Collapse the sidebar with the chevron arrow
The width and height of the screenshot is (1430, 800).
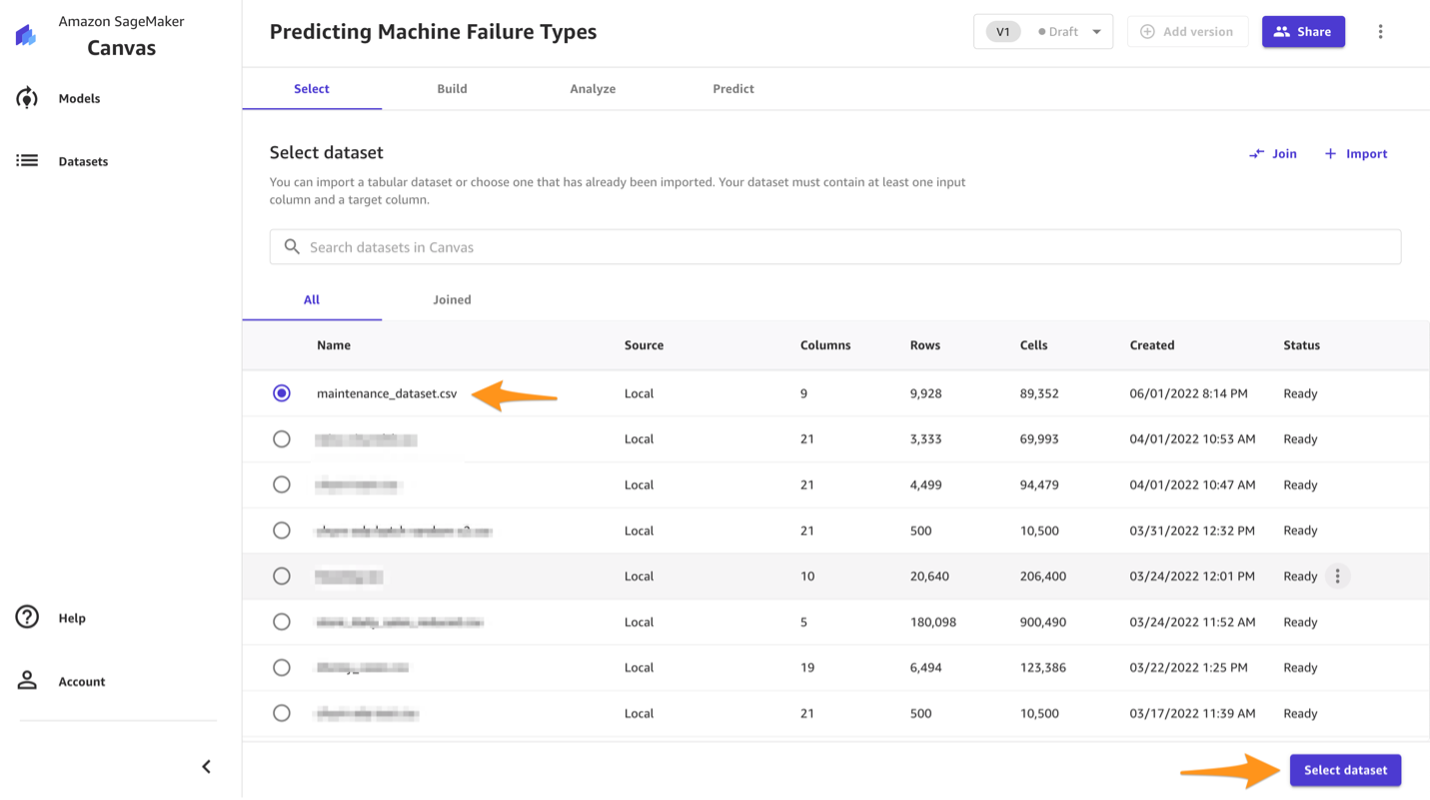tap(206, 767)
